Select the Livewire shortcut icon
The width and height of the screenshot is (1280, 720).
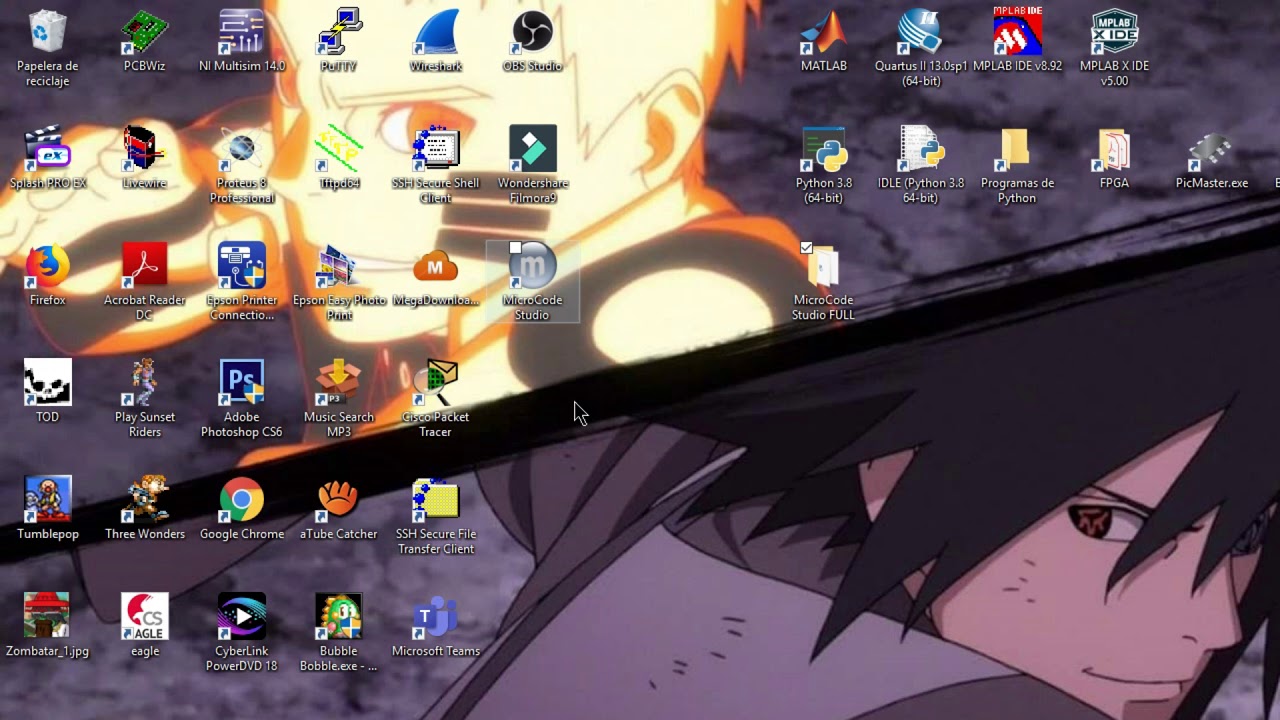[x=144, y=149]
